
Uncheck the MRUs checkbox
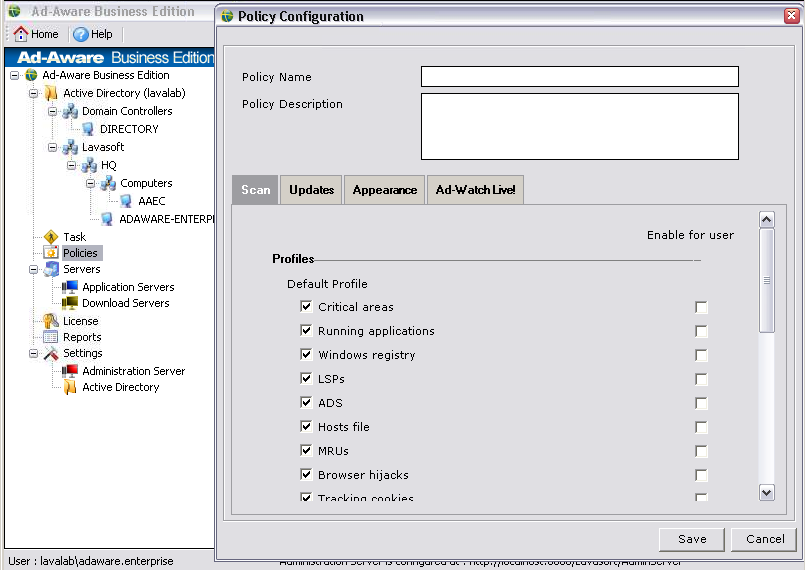(x=306, y=450)
